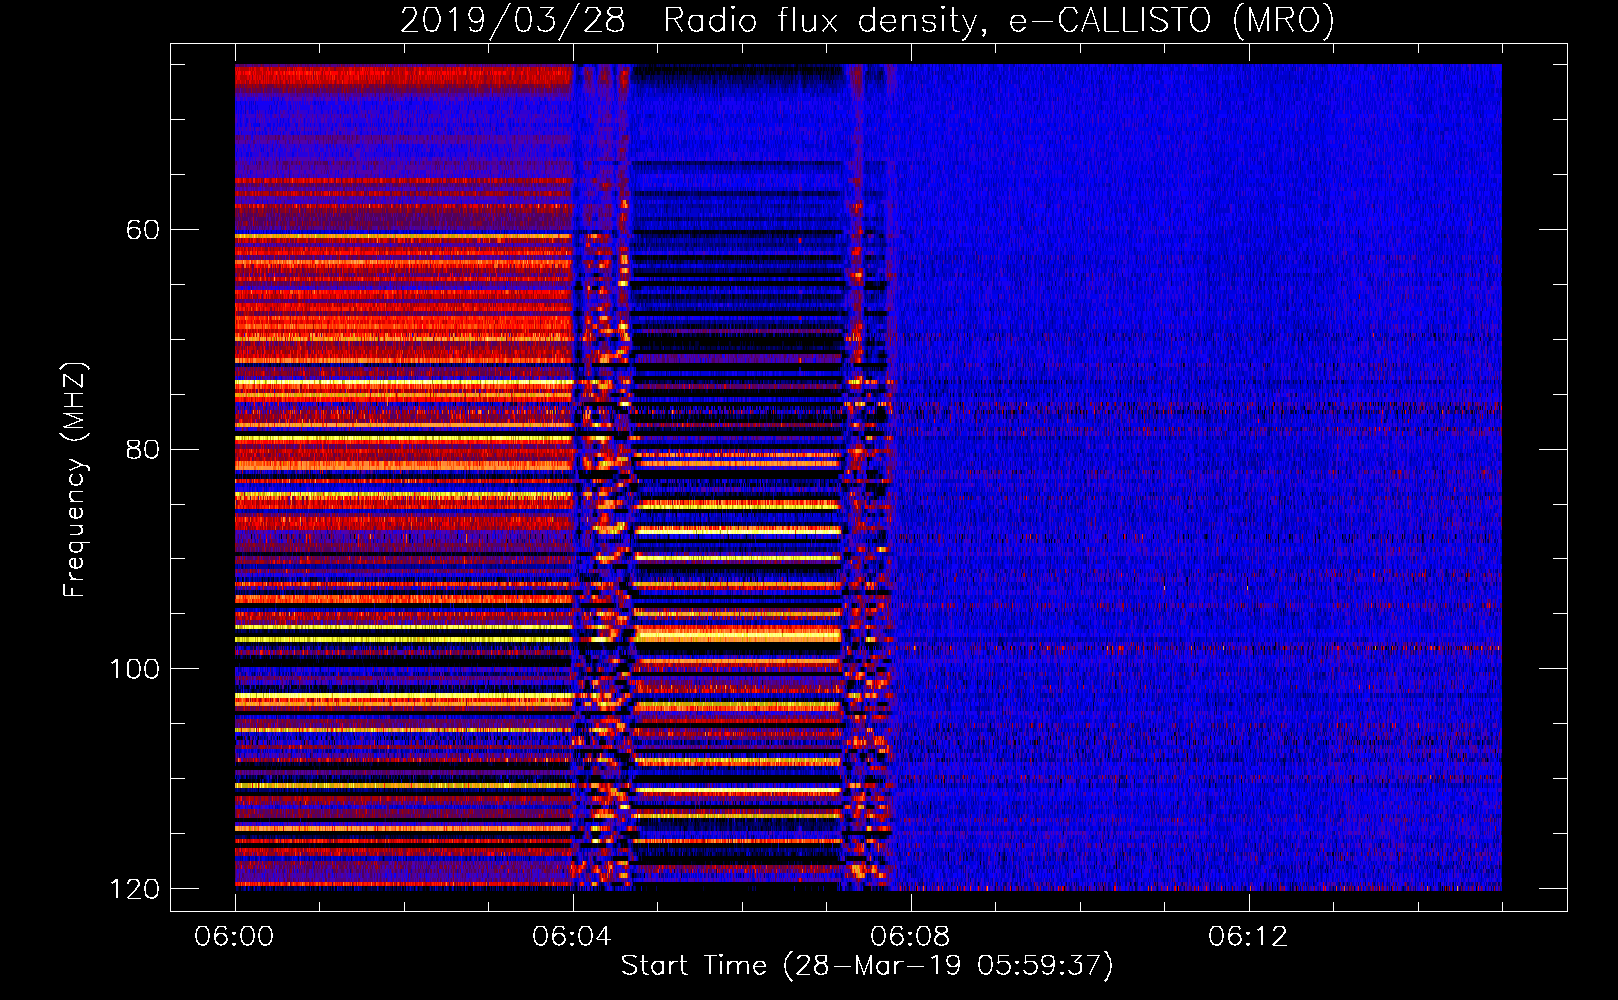The width and height of the screenshot is (1618, 1000).
Task: Click the plot title 'Radio flux density, e-CALLISTO (MRO)'
Action: point(999,20)
